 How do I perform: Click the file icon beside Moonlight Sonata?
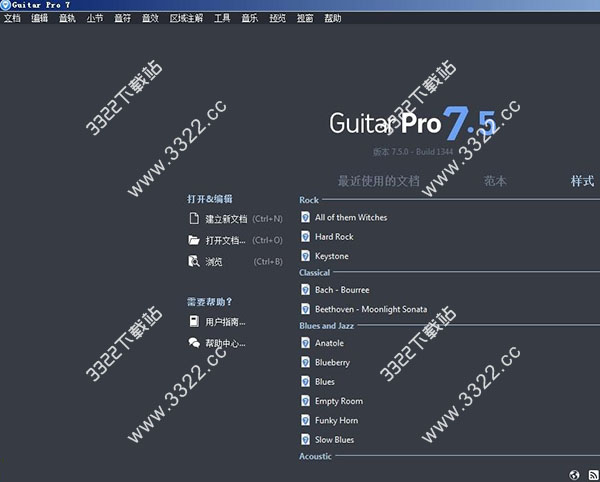point(305,309)
